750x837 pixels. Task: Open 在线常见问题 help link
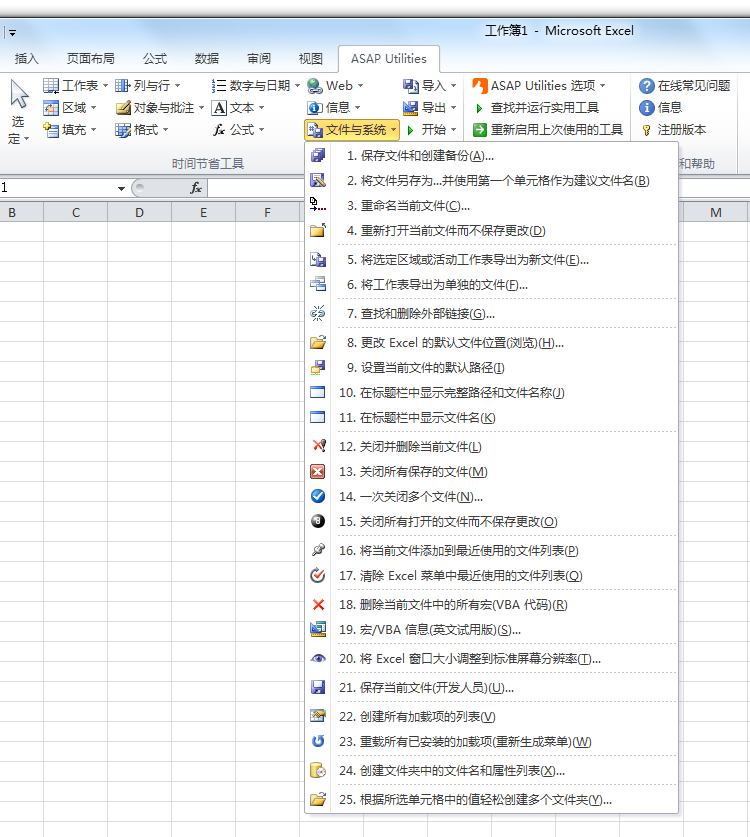(684, 85)
